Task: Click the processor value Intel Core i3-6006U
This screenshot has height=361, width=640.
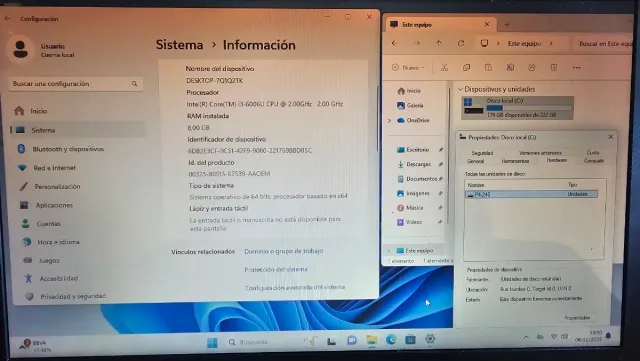Action: point(264,104)
